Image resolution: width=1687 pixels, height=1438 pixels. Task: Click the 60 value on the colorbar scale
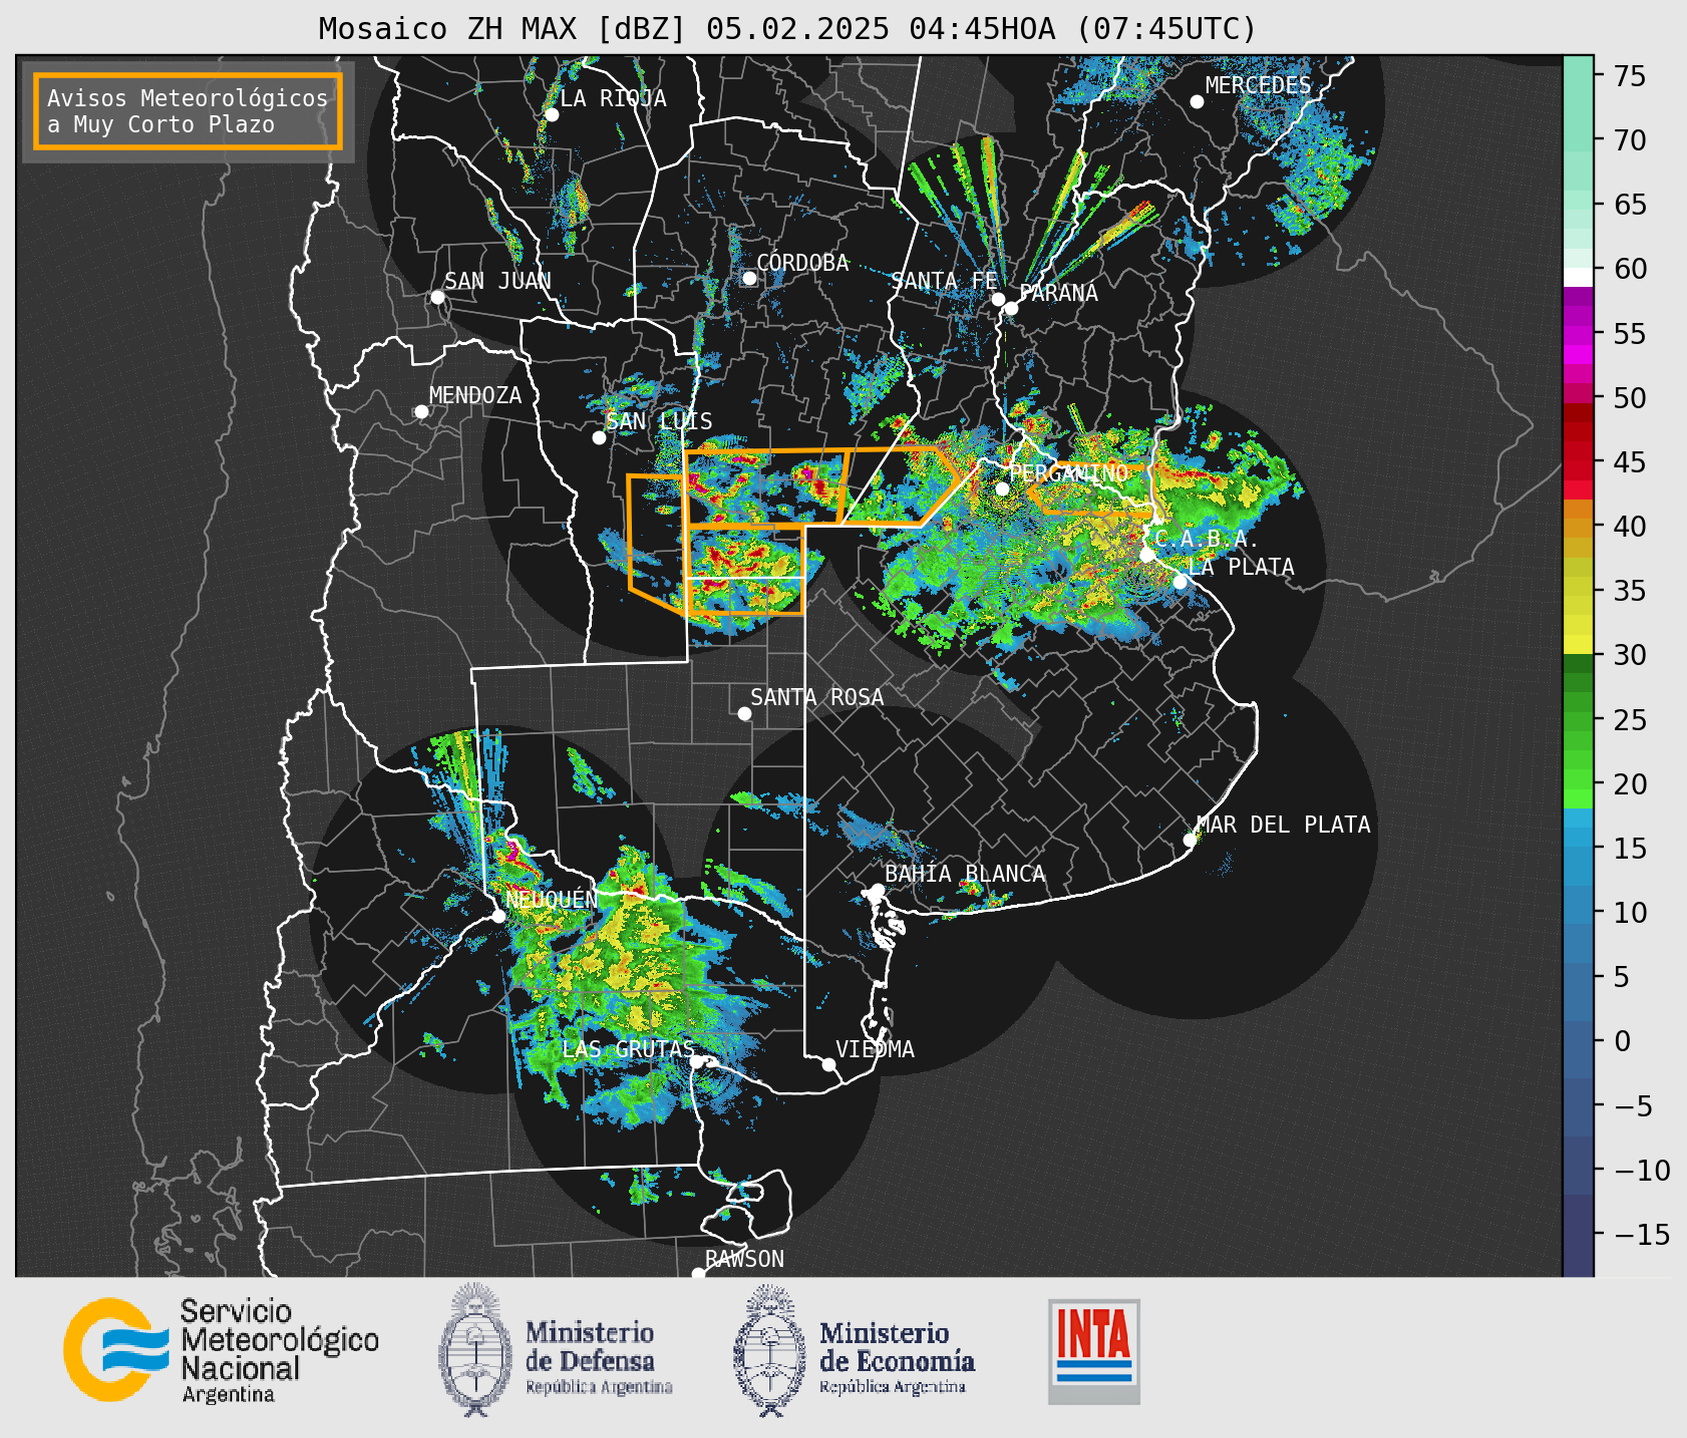1630,269
